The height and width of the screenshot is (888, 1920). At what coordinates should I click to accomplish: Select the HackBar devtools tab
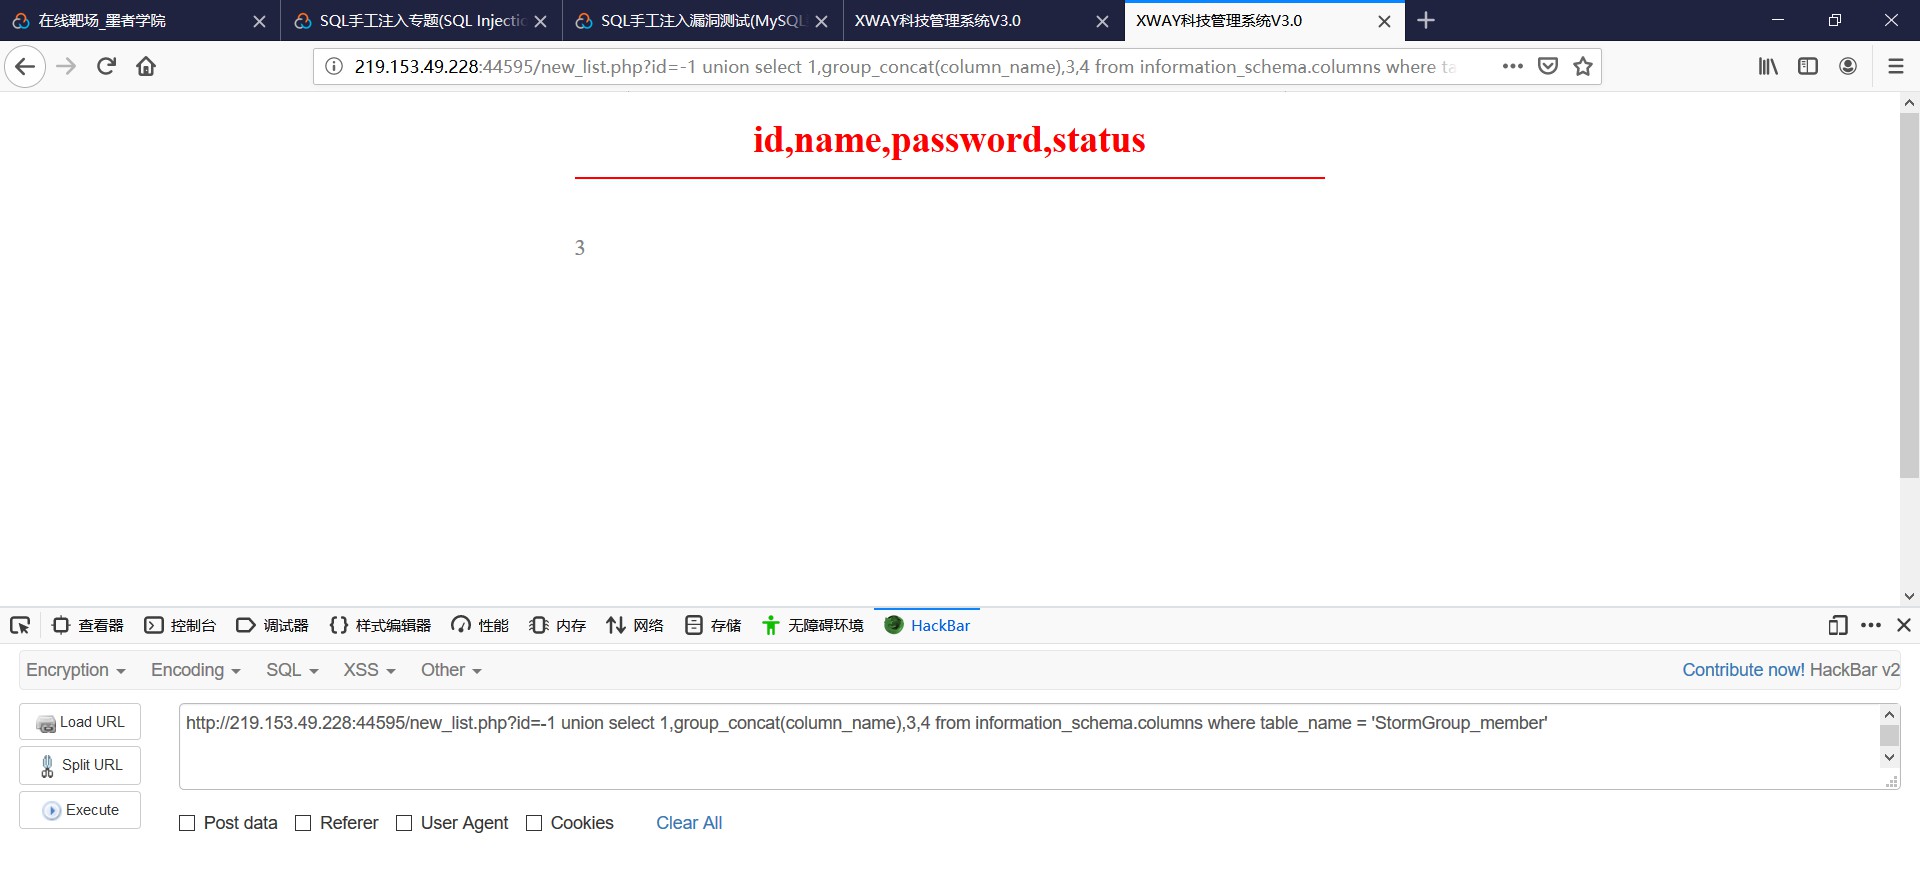(927, 626)
